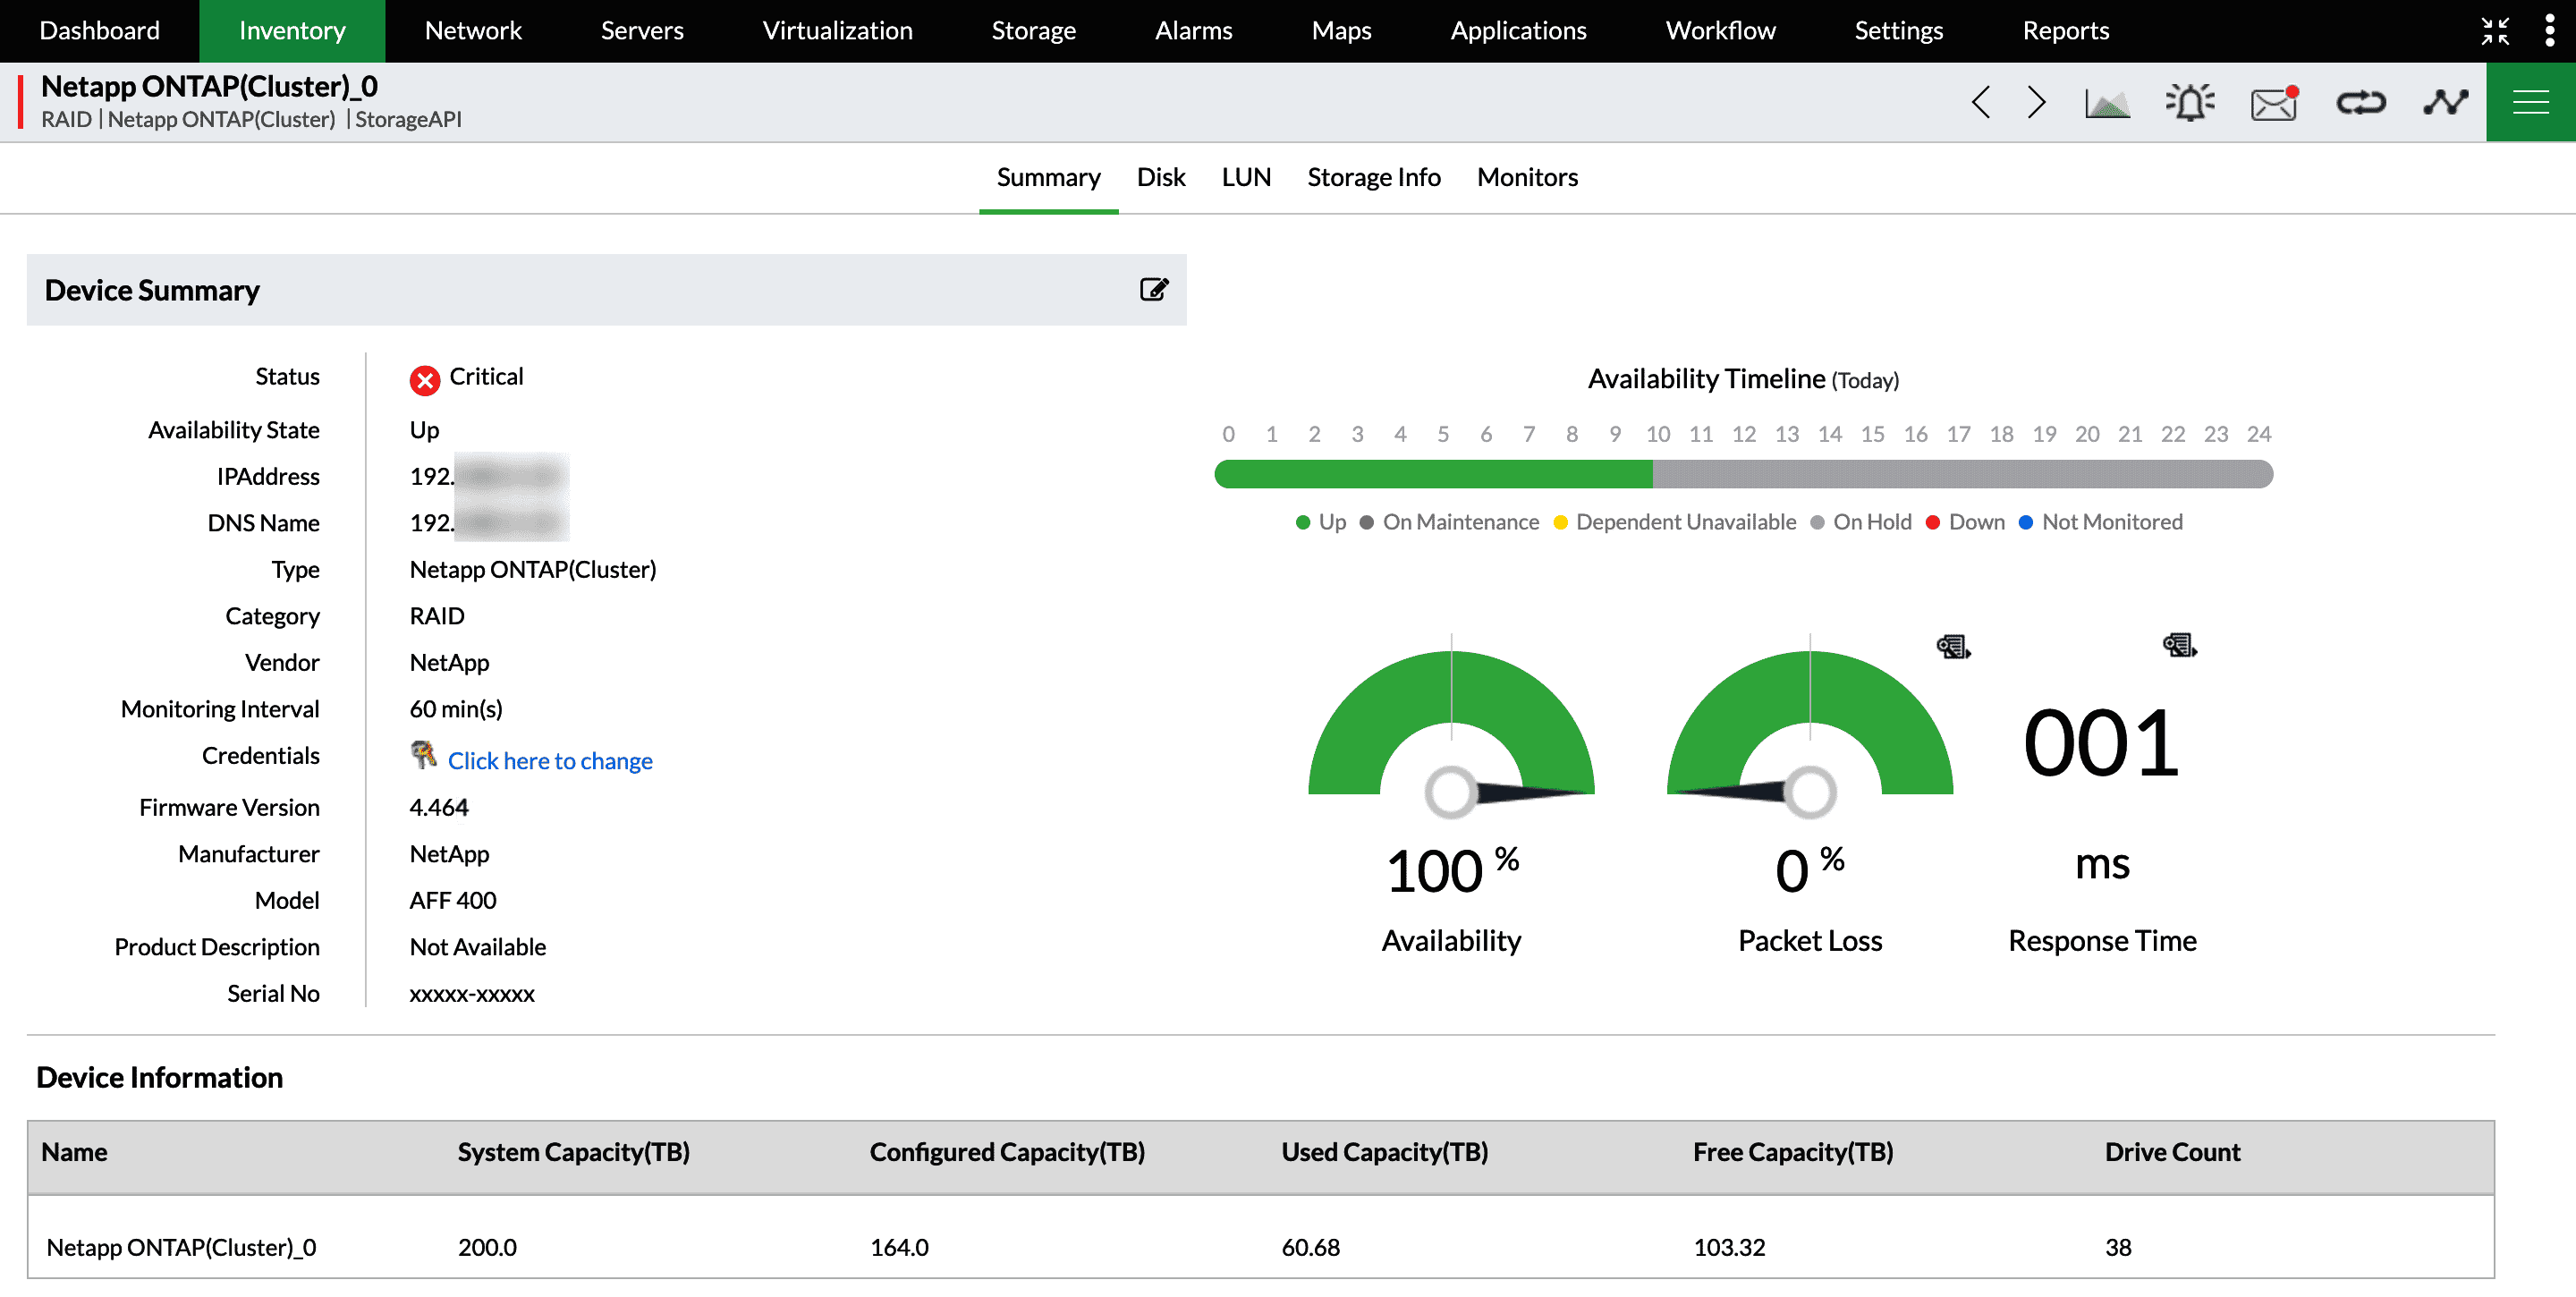Click the email notification icon with red badge
The image size is (2576, 1297).
[x=2273, y=101]
